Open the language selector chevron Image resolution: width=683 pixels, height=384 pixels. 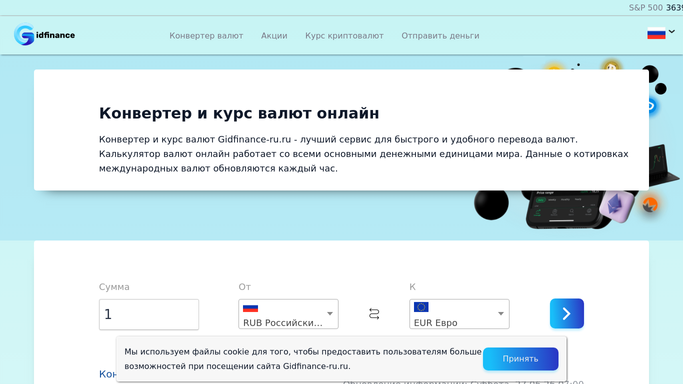pyautogui.click(x=672, y=32)
